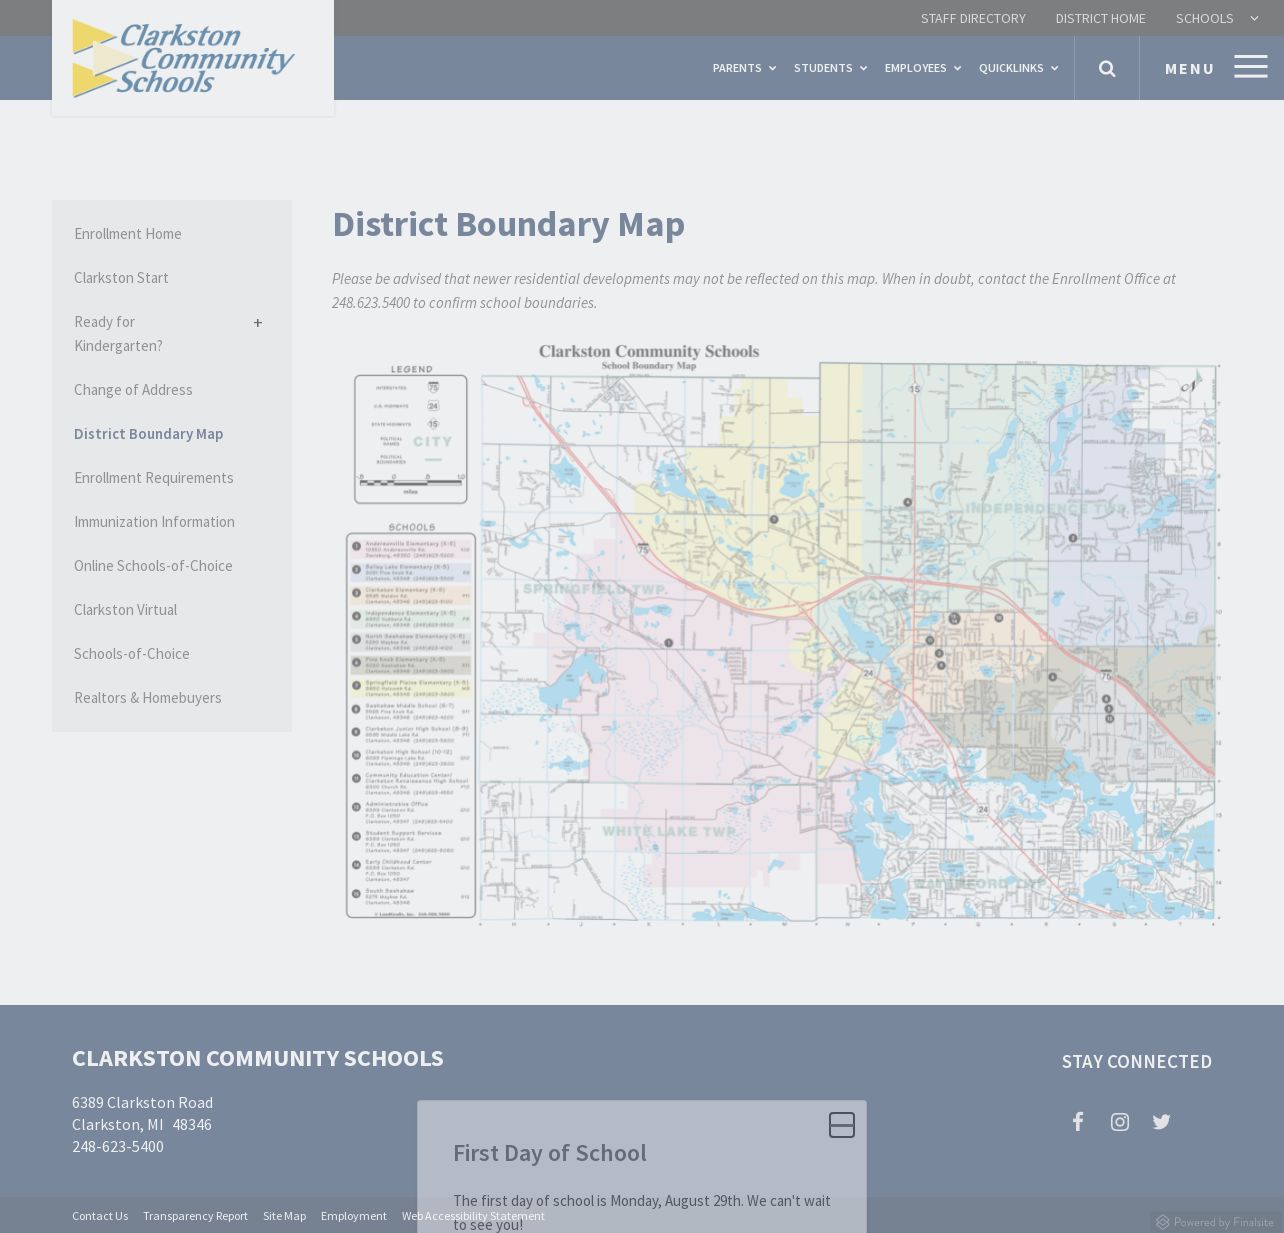Image resolution: width=1284 pixels, height=1233 pixels.
Task: Visit the district Facebook page icon
Action: 1078,1122
